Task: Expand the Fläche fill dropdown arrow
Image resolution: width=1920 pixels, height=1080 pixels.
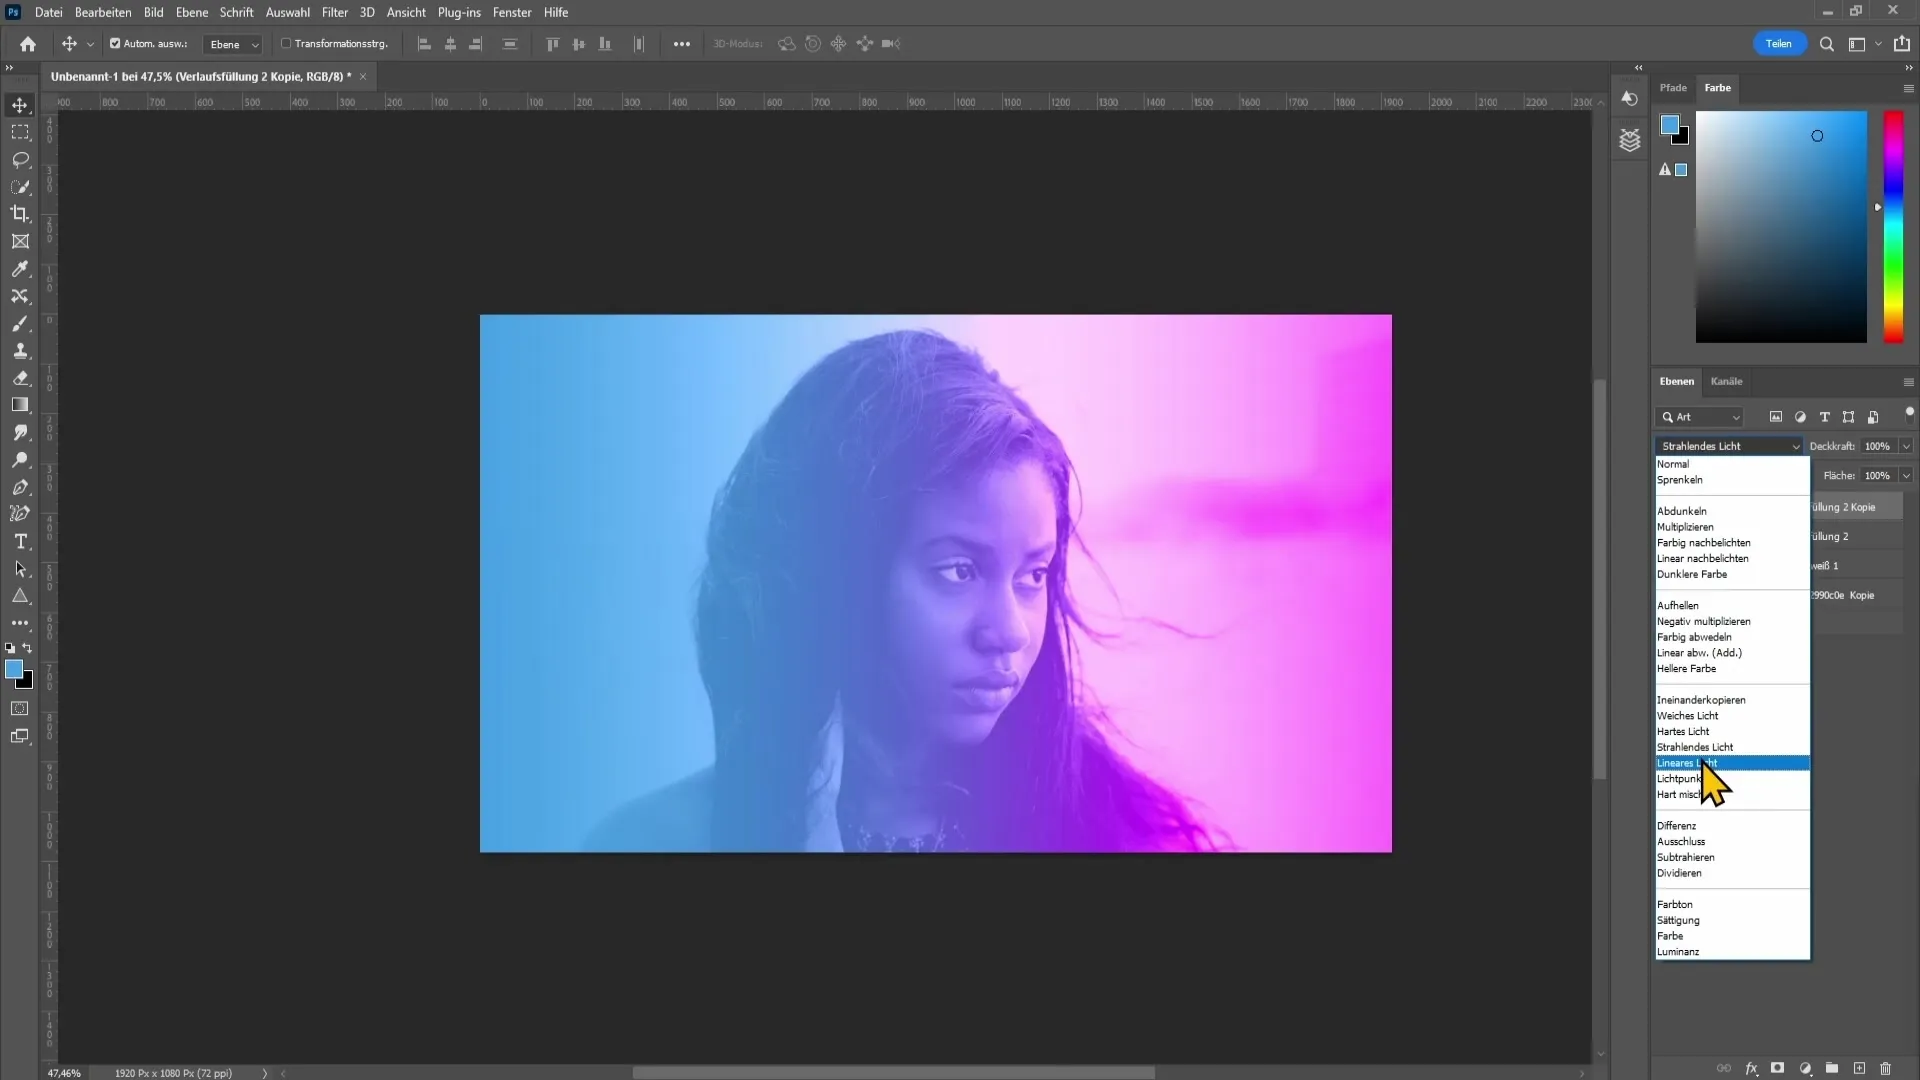Action: [1906, 476]
